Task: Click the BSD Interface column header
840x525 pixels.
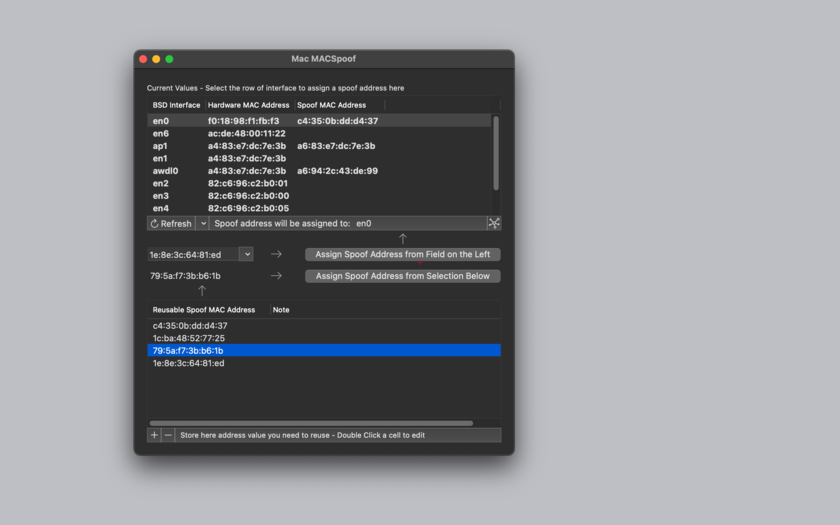Action: (x=176, y=105)
